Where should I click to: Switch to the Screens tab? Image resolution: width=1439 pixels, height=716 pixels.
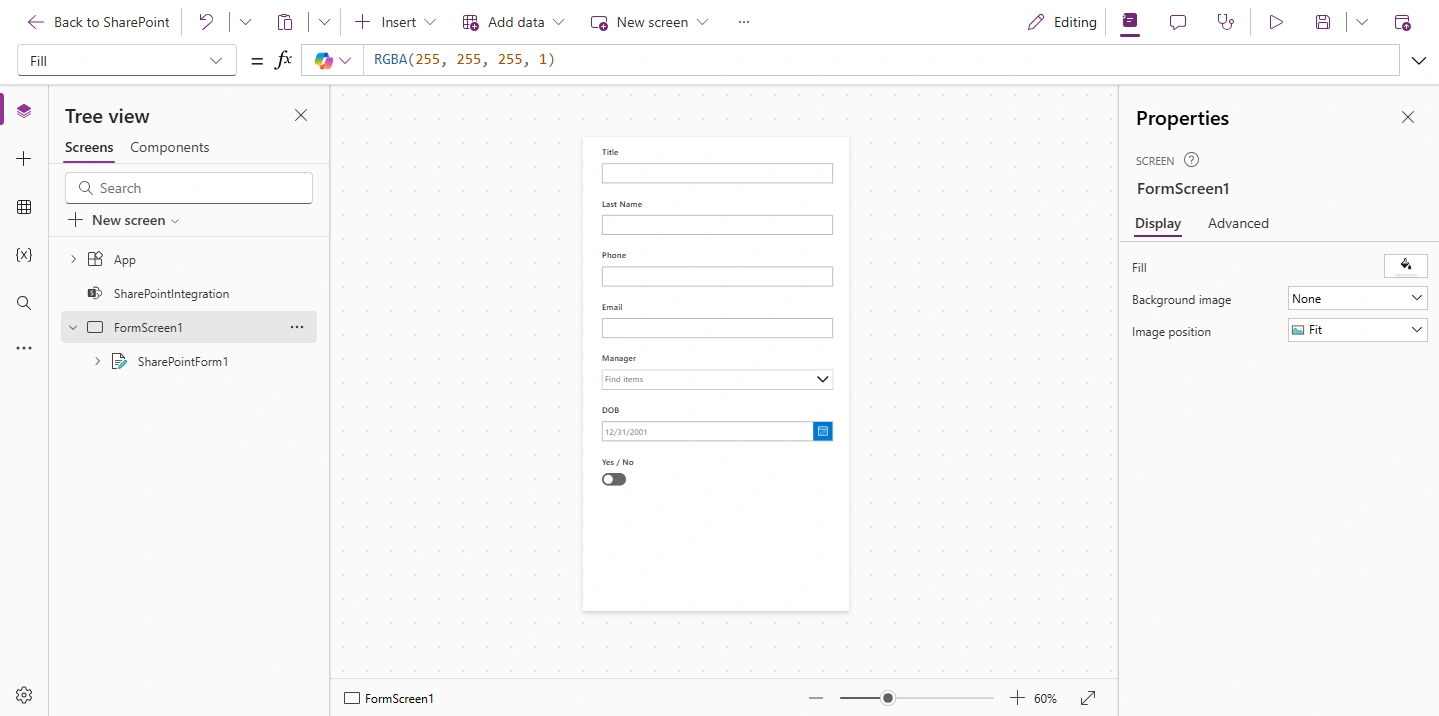(89, 148)
